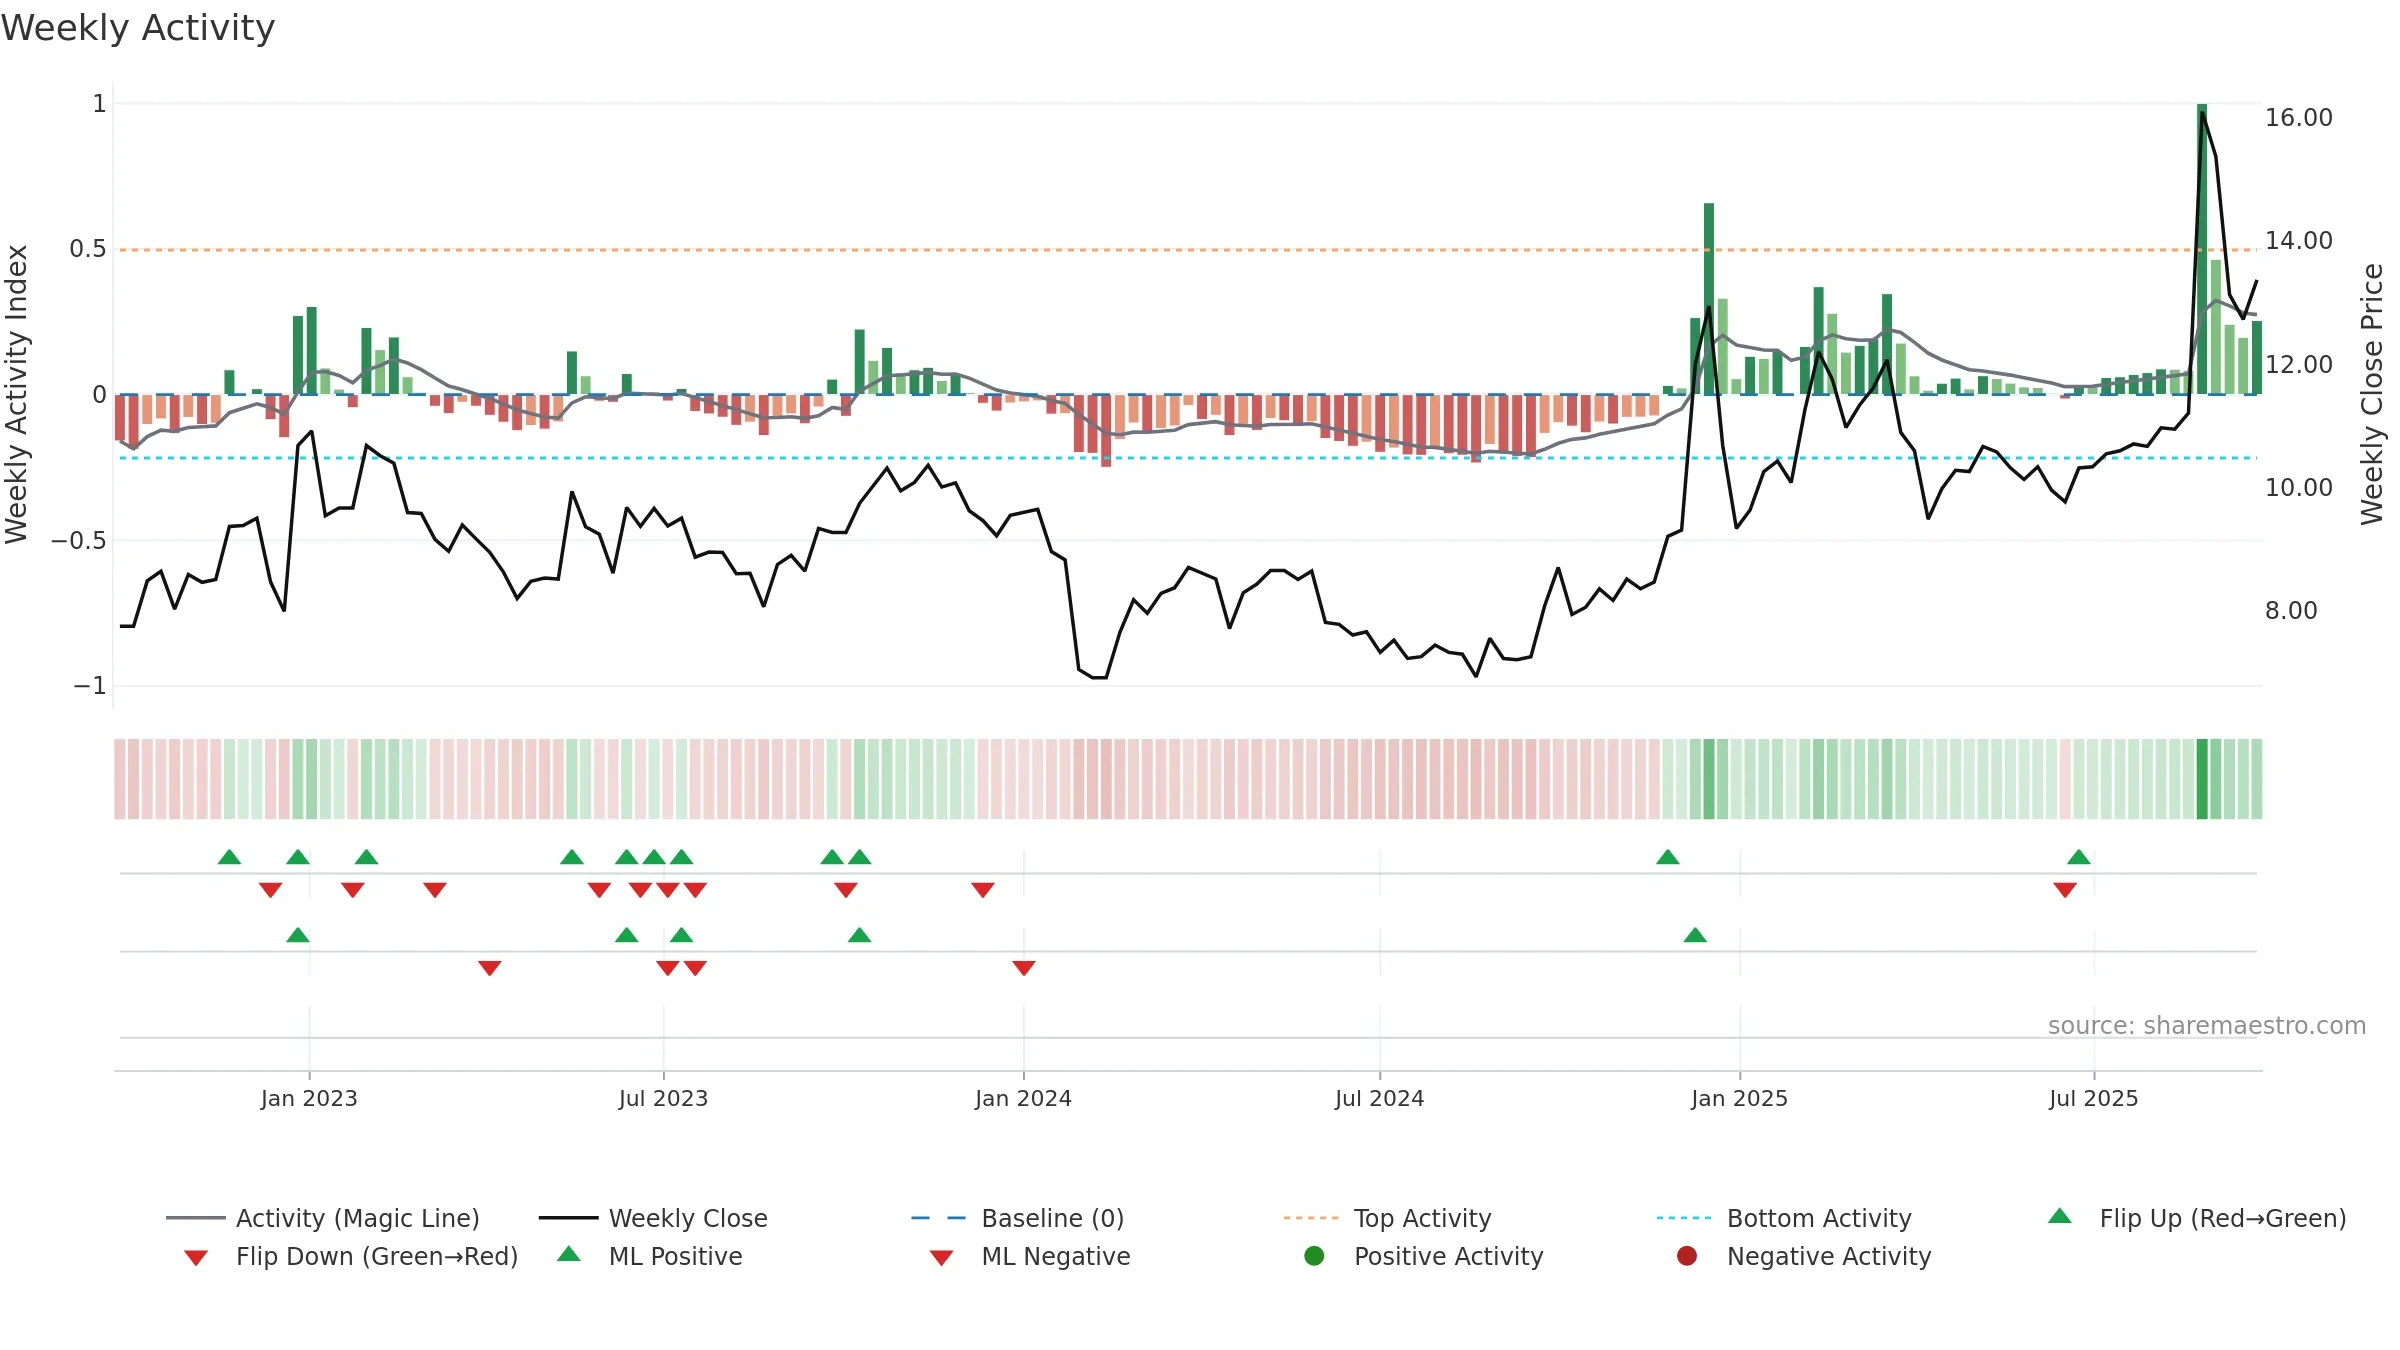Click the red flip-down triangle just before Jul 2025
Screen dimensions: 2400x1350
[x=2065, y=890]
